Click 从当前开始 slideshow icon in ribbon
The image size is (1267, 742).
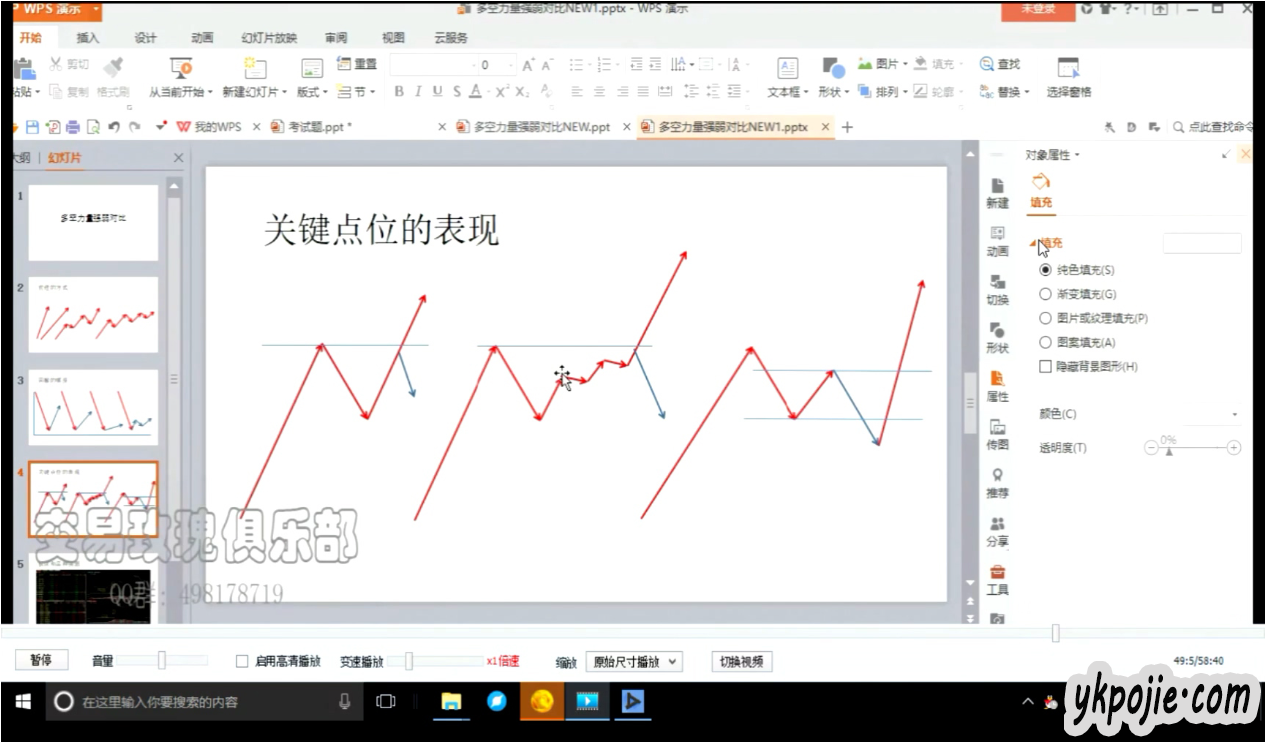coord(181,78)
